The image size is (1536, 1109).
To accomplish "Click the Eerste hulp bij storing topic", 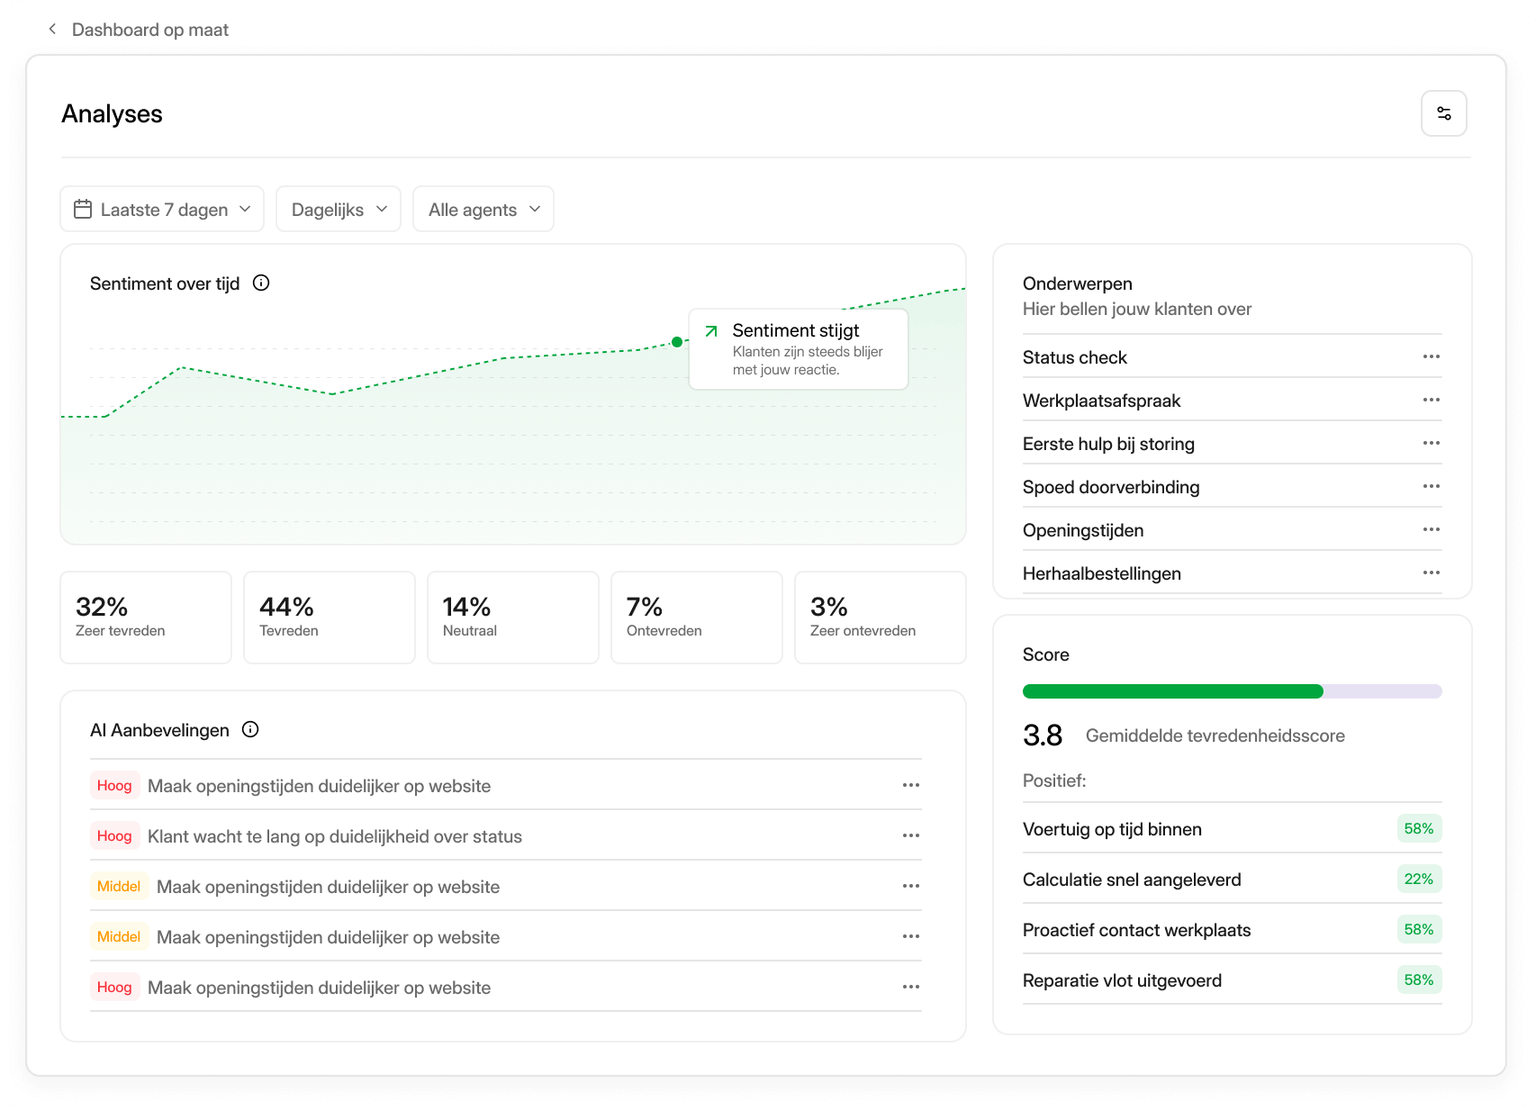I will [1108, 443].
